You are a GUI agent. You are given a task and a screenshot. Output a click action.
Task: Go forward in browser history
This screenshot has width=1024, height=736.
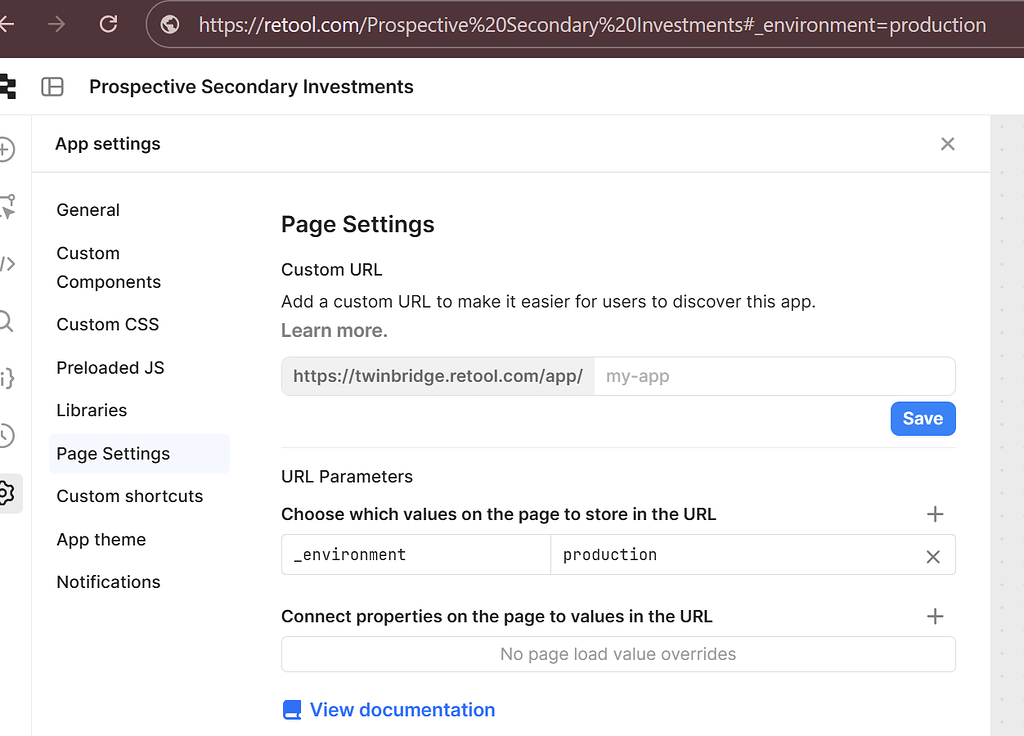pyautogui.click(x=57, y=25)
